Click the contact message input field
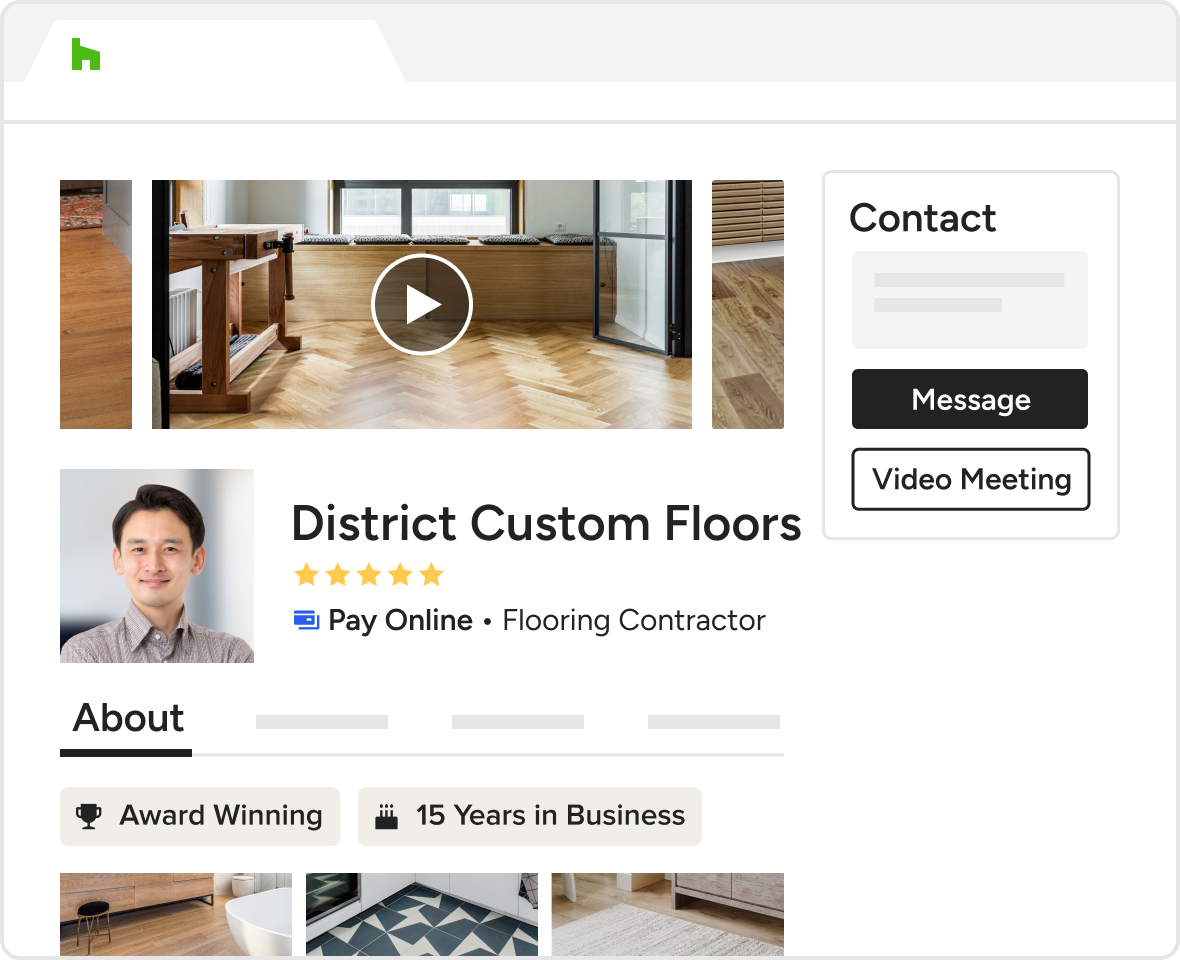 pyautogui.click(x=969, y=299)
